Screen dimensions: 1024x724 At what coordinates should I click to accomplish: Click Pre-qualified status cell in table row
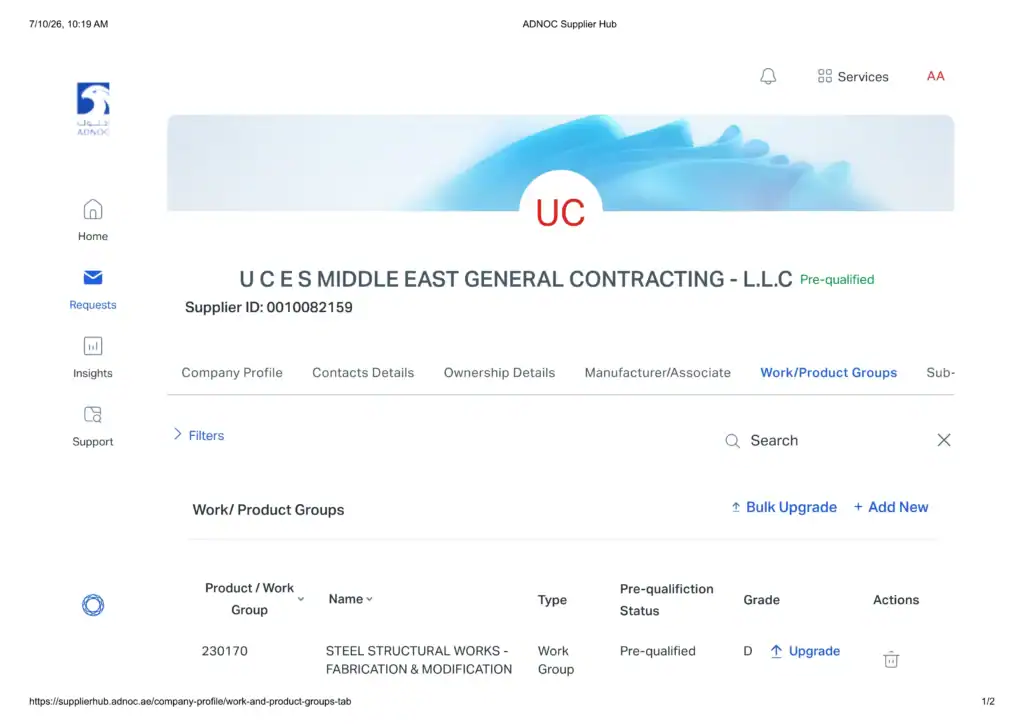(x=658, y=651)
